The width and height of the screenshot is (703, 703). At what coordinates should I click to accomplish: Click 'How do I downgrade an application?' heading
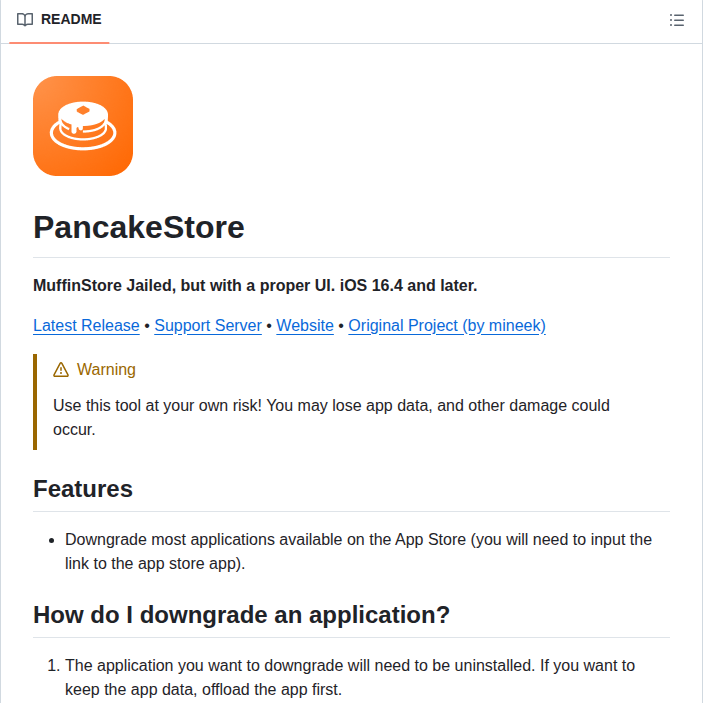click(x=241, y=615)
